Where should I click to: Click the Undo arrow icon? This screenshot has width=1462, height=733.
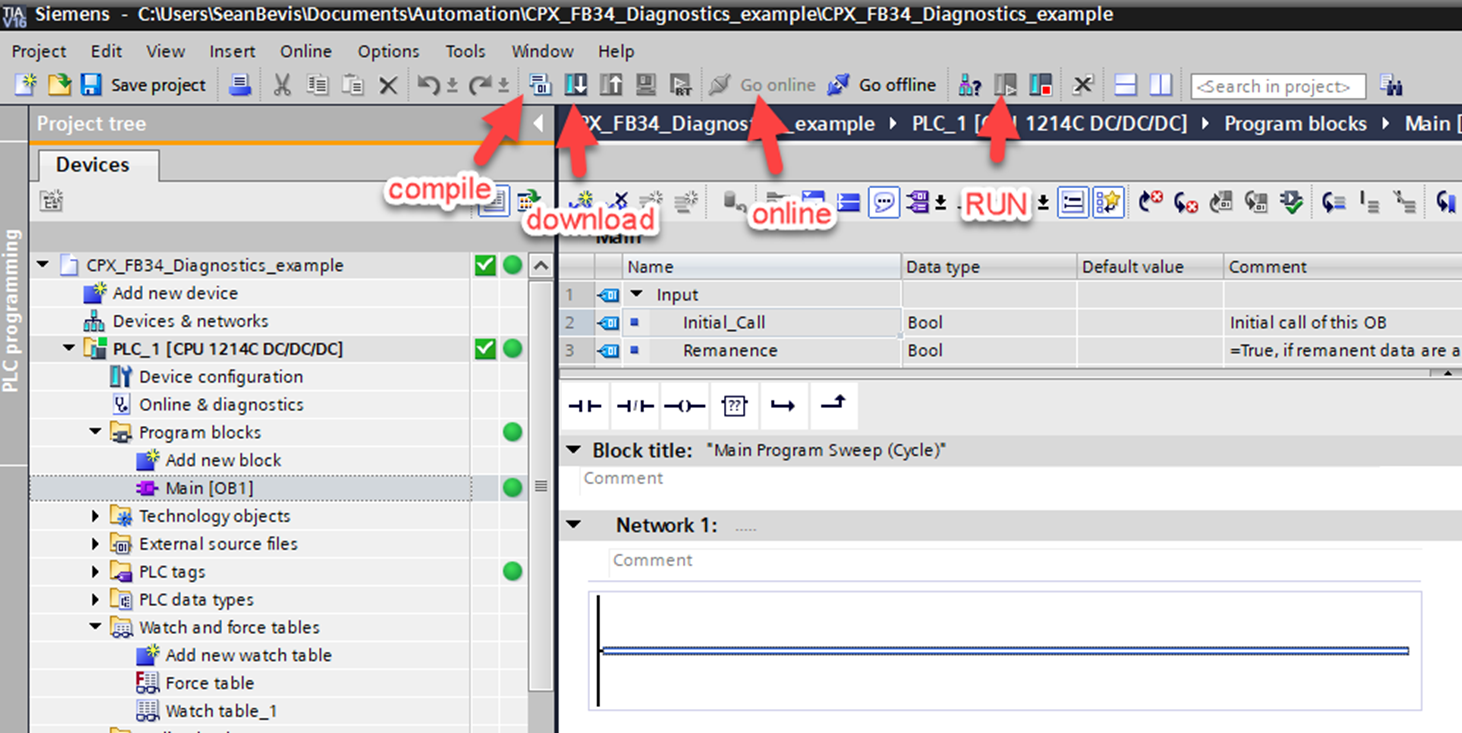tap(429, 86)
